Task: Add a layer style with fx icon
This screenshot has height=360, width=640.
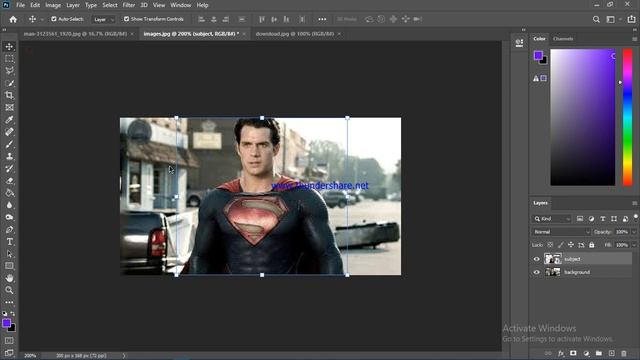Action: 561,353
